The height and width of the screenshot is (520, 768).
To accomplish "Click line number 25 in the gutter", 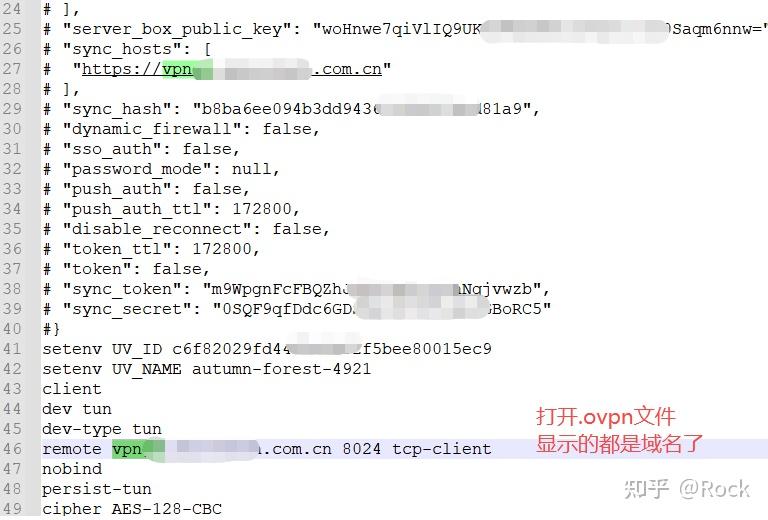I will (12, 29).
